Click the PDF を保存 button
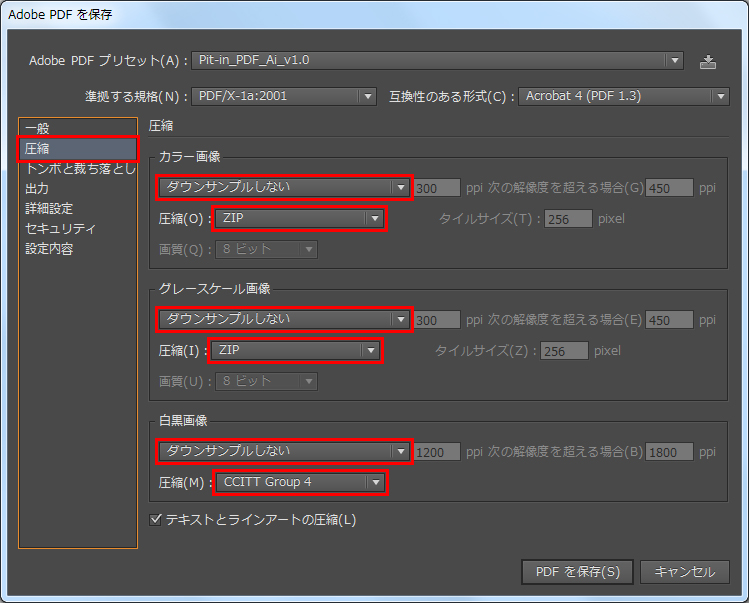749x603 pixels. click(x=577, y=572)
